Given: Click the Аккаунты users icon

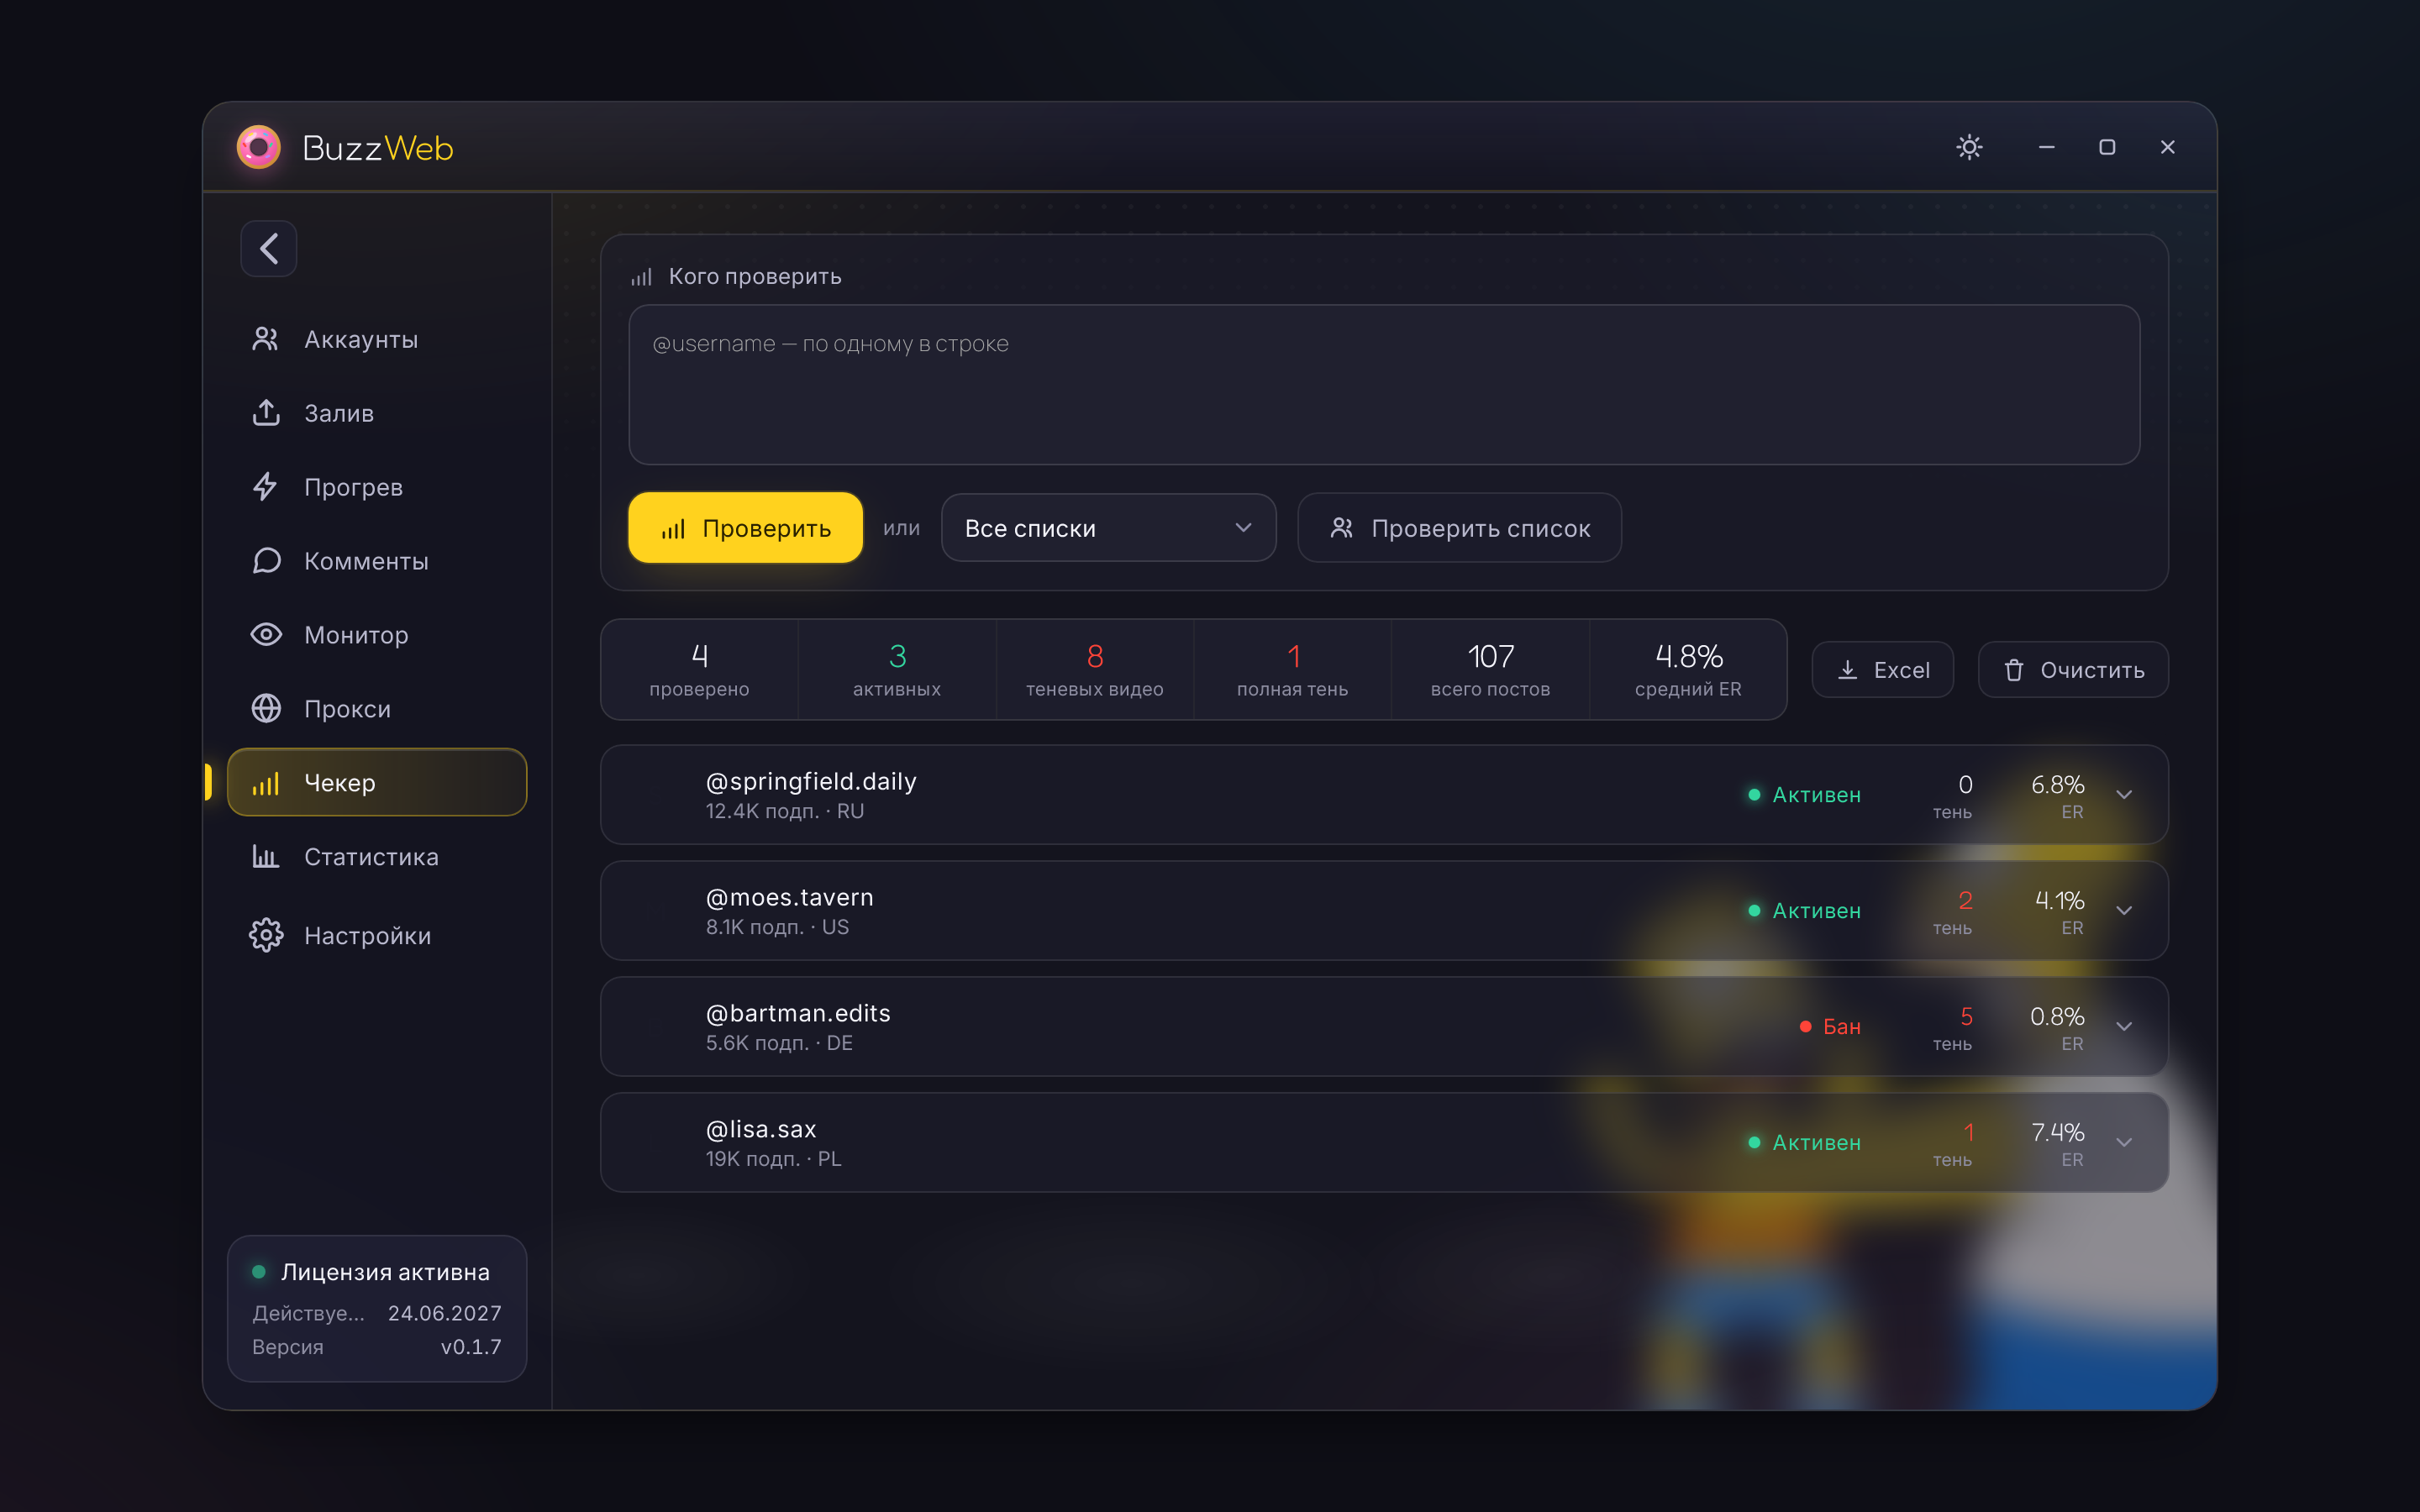Looking at the screenshot, I should 265,339.
